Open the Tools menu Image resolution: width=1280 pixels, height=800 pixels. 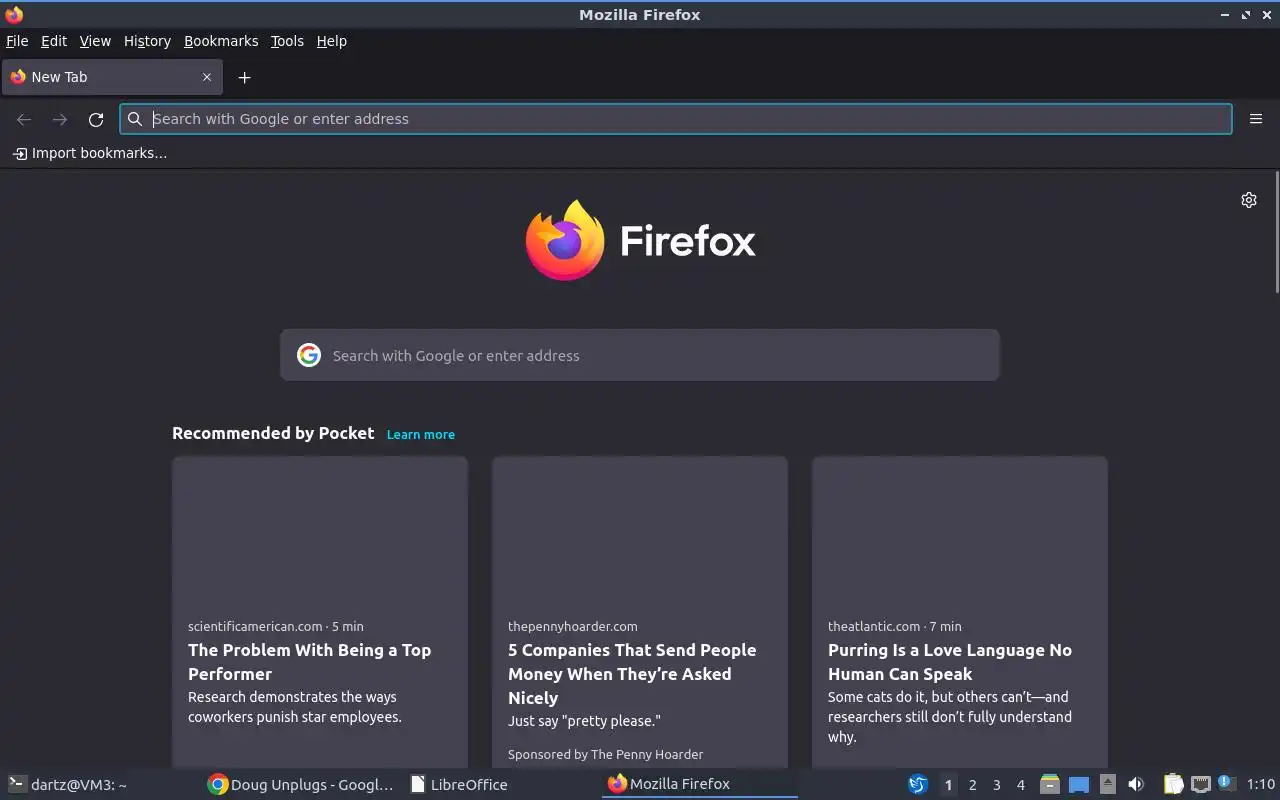[287, 41]
